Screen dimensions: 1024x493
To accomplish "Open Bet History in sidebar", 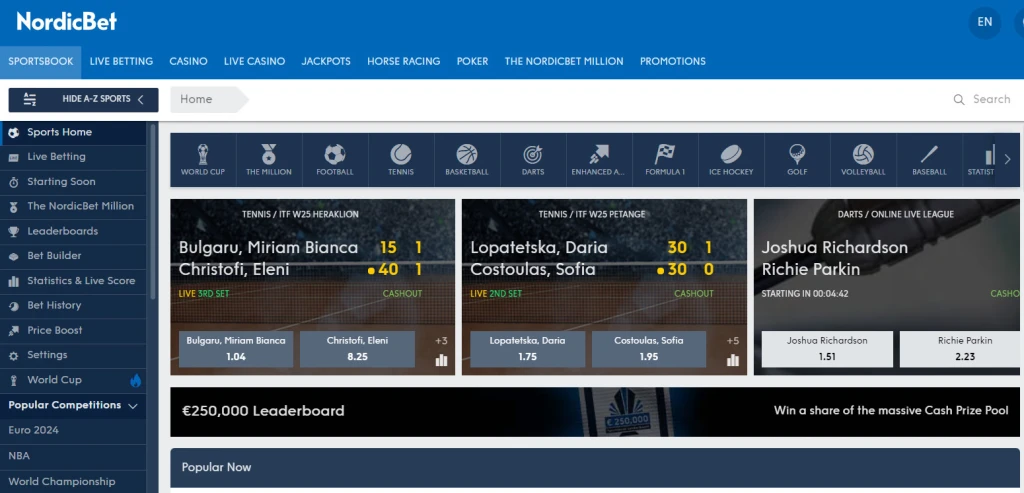I will tap(73, 306).
